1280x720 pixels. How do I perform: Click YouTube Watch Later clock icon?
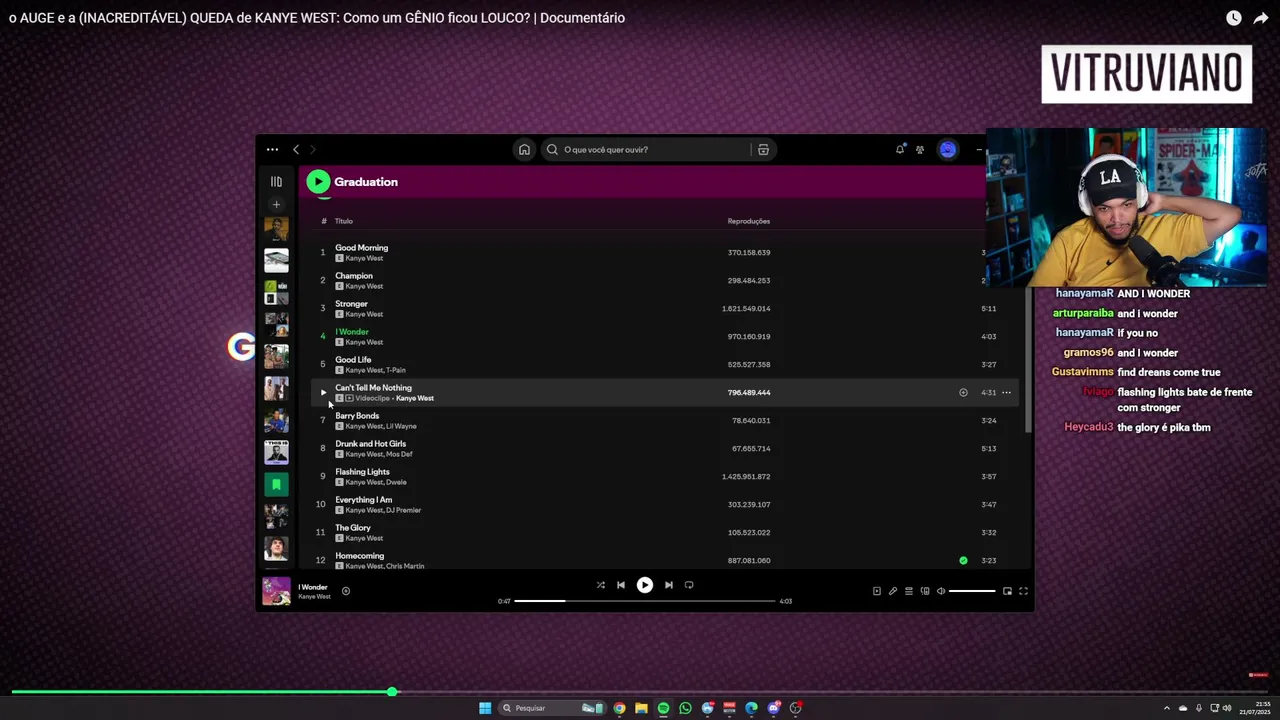1234,18
